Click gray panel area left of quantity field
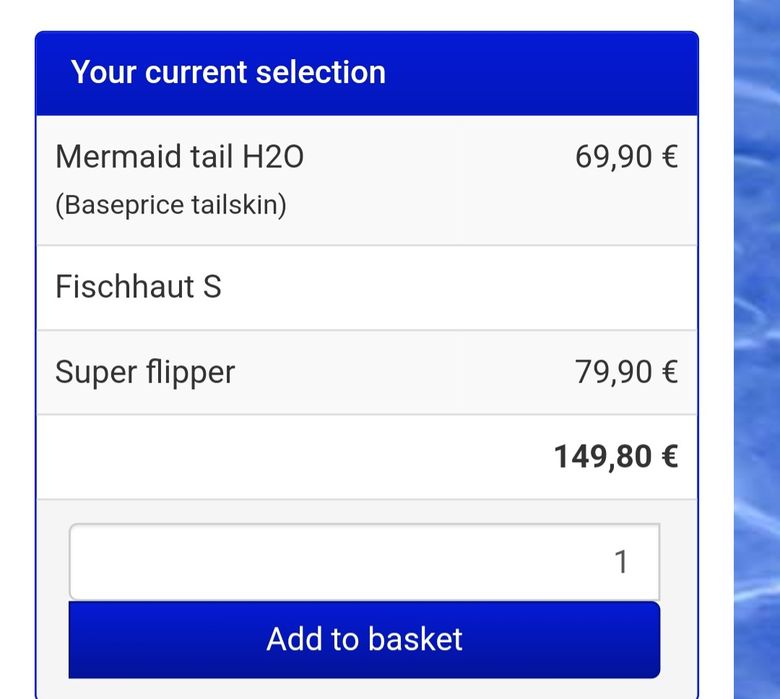Image resolution: width=780 pixels, height=699 pixels. pos(53,562)
